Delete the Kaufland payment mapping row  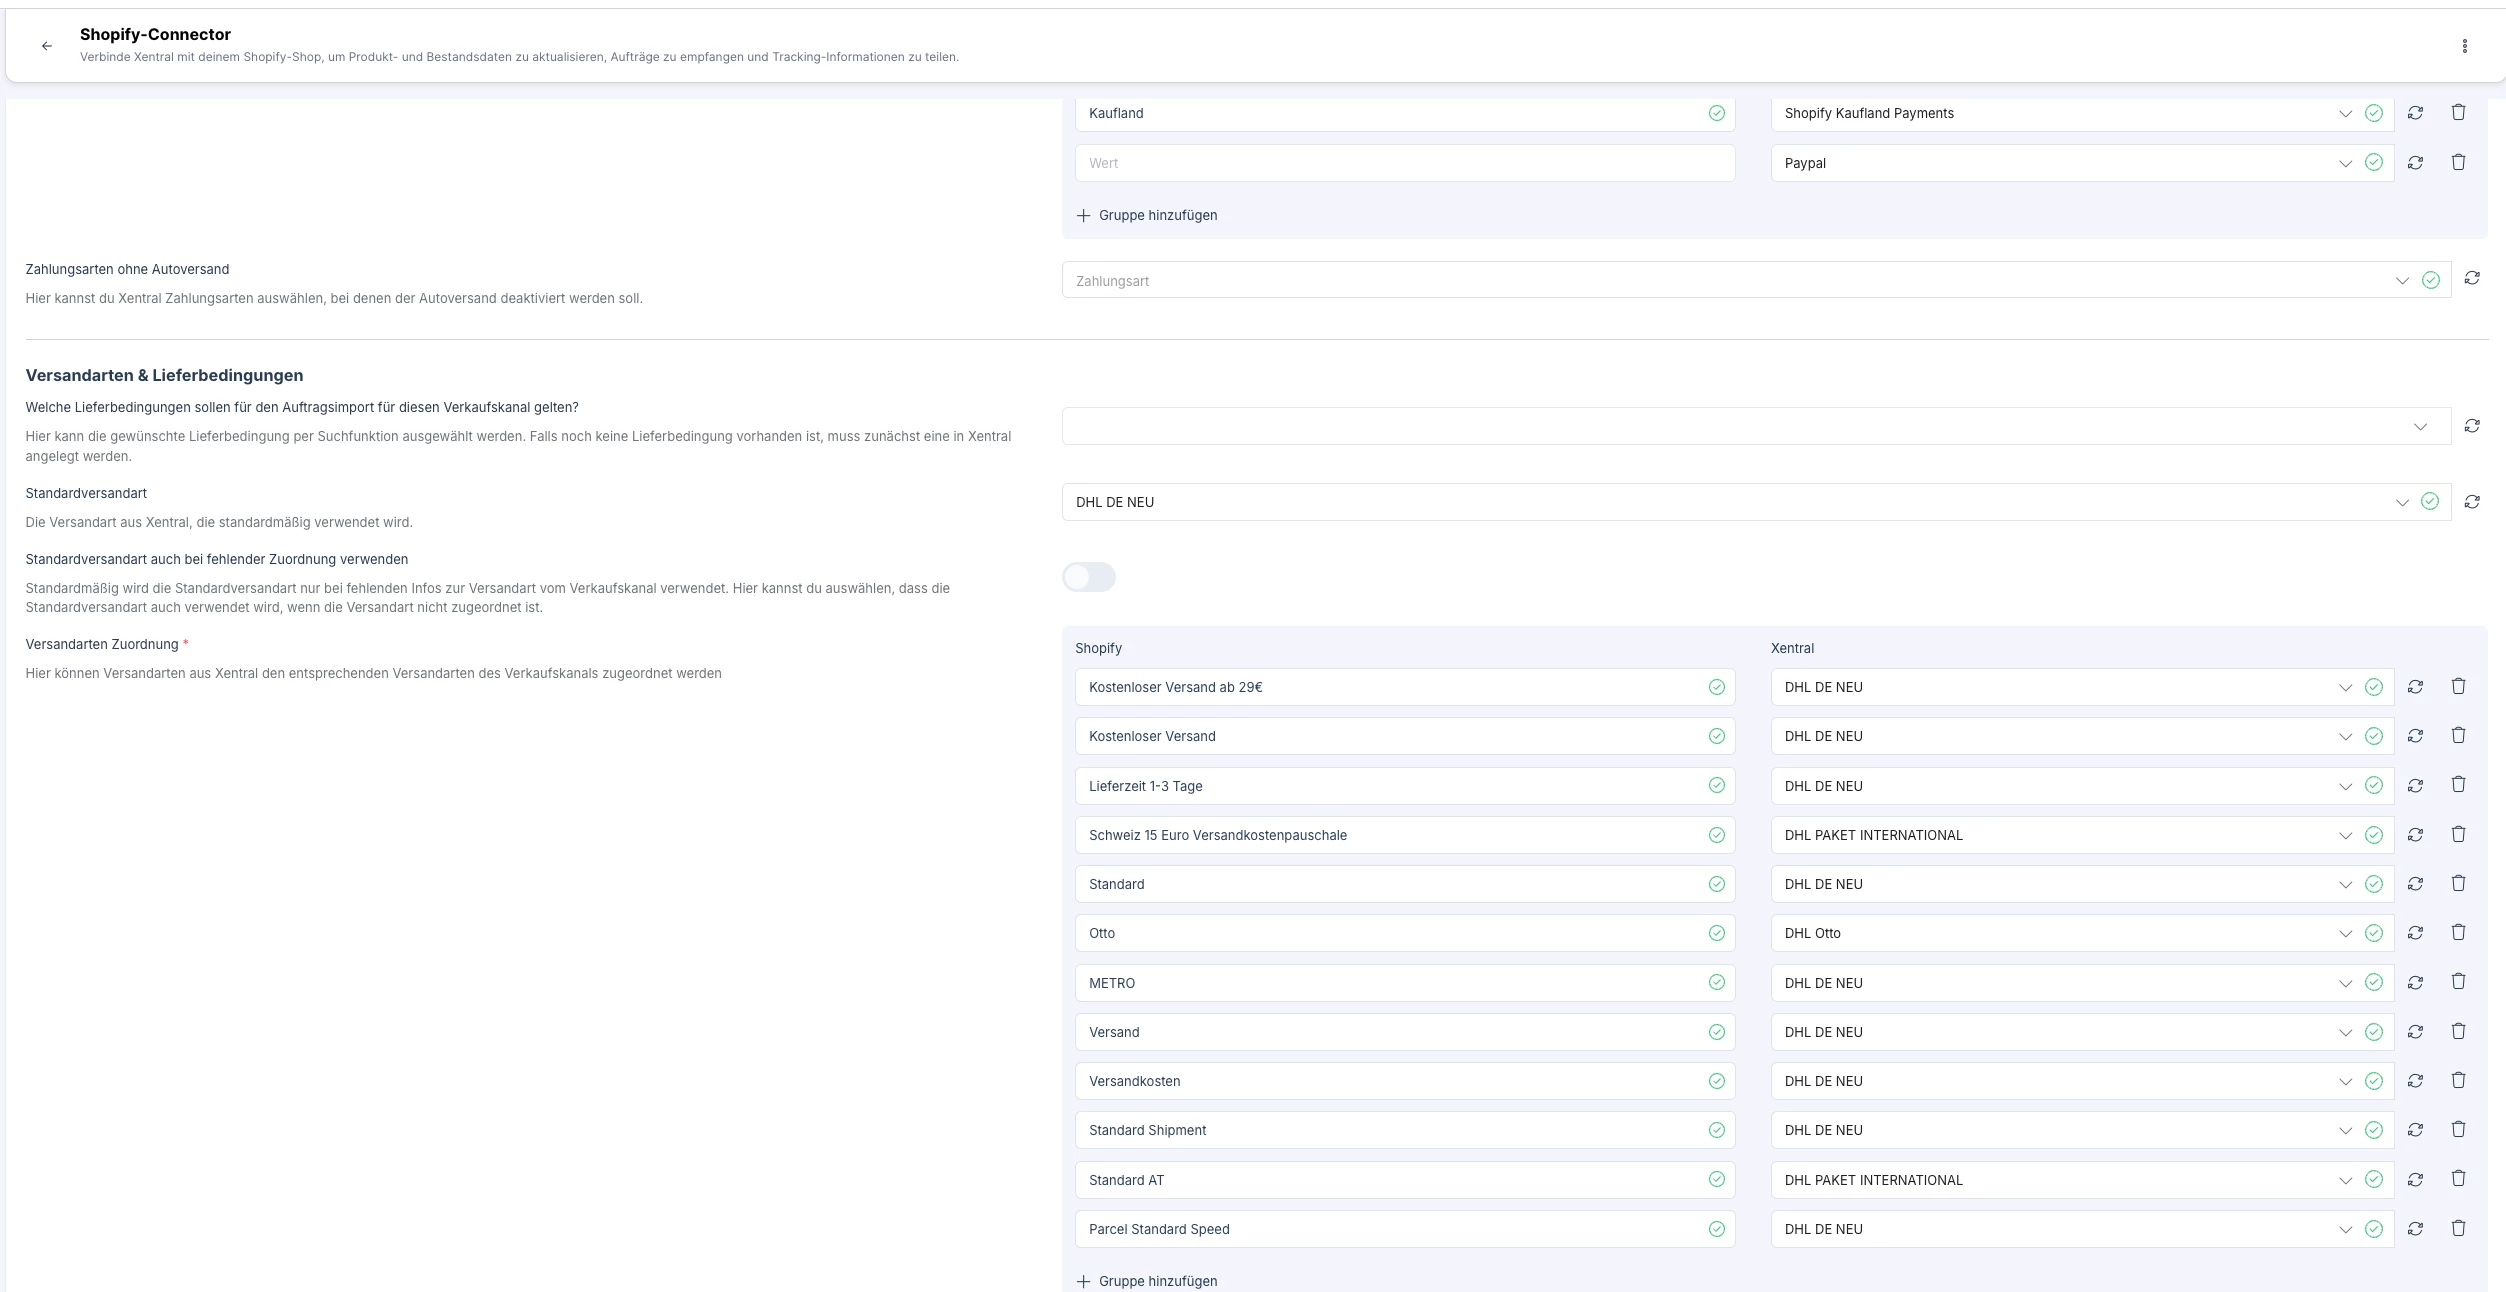[x=2458, y=112]
